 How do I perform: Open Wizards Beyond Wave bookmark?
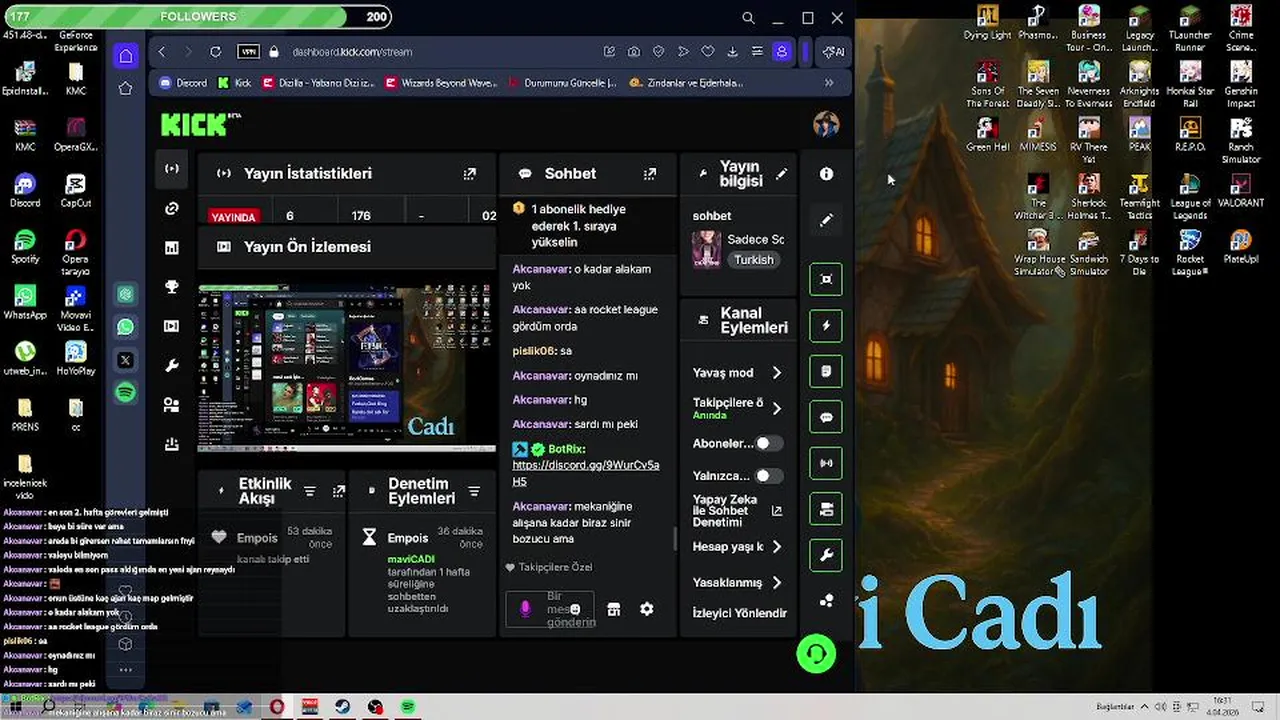(441, 83)
